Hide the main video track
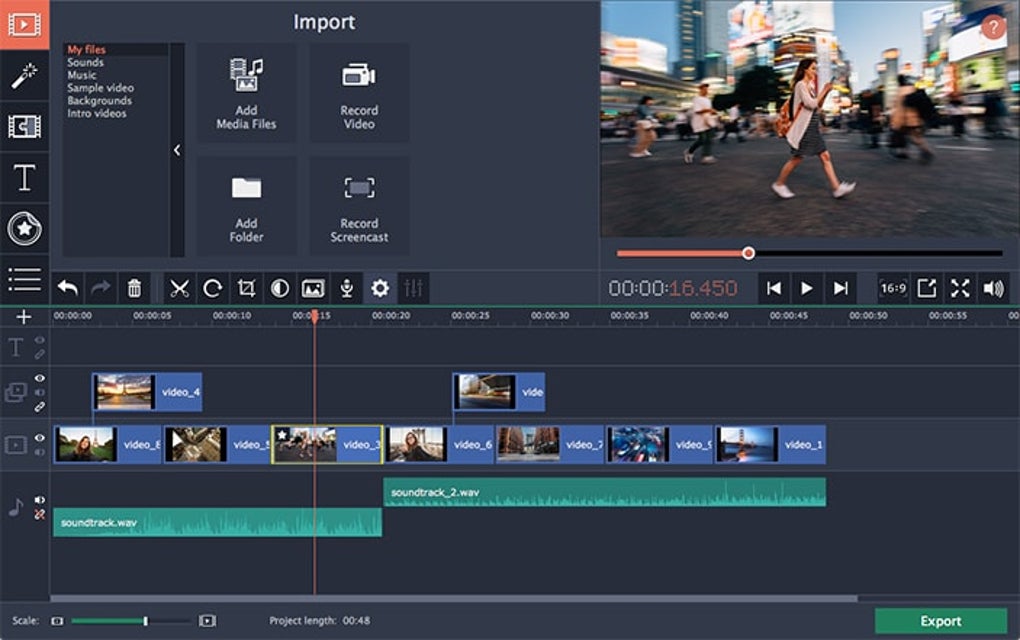The width and height of the screenshot is (1020, 640). point(40,438)
